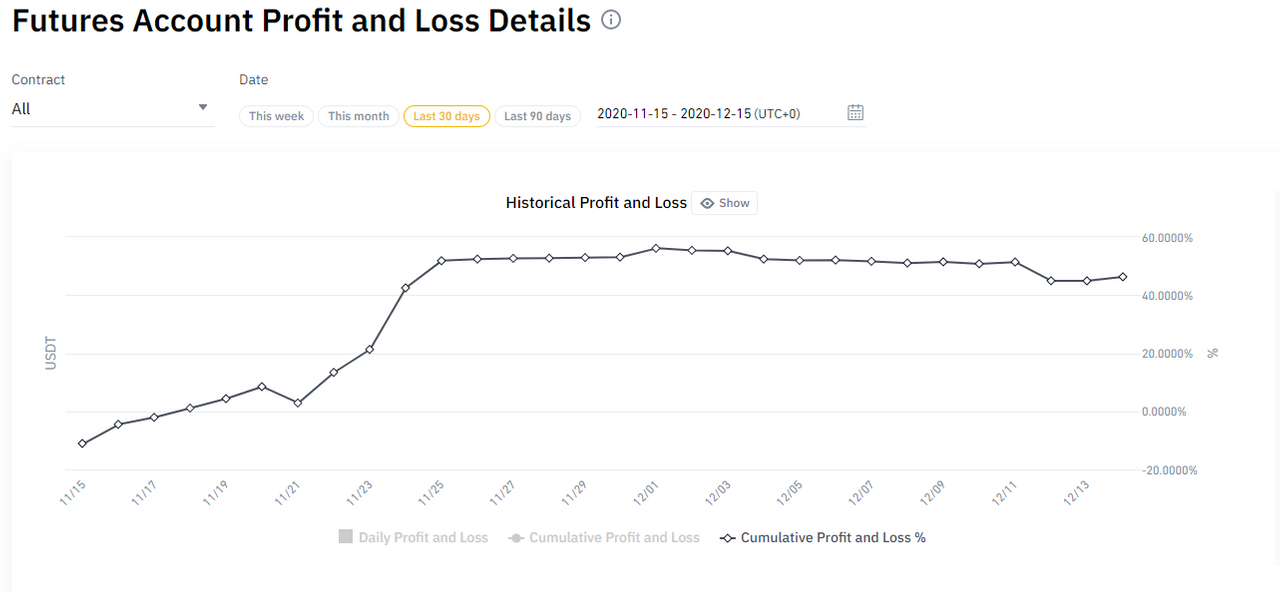
Task: Expand the Contract dropdown arrow
Action: 203,107
